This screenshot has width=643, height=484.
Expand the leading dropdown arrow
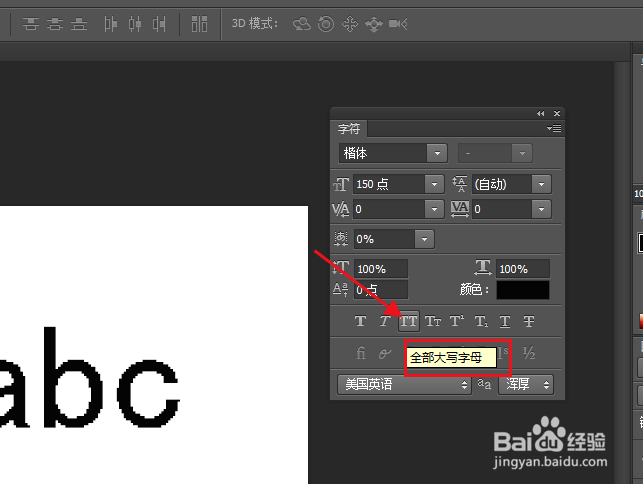[x=541, y=184]
